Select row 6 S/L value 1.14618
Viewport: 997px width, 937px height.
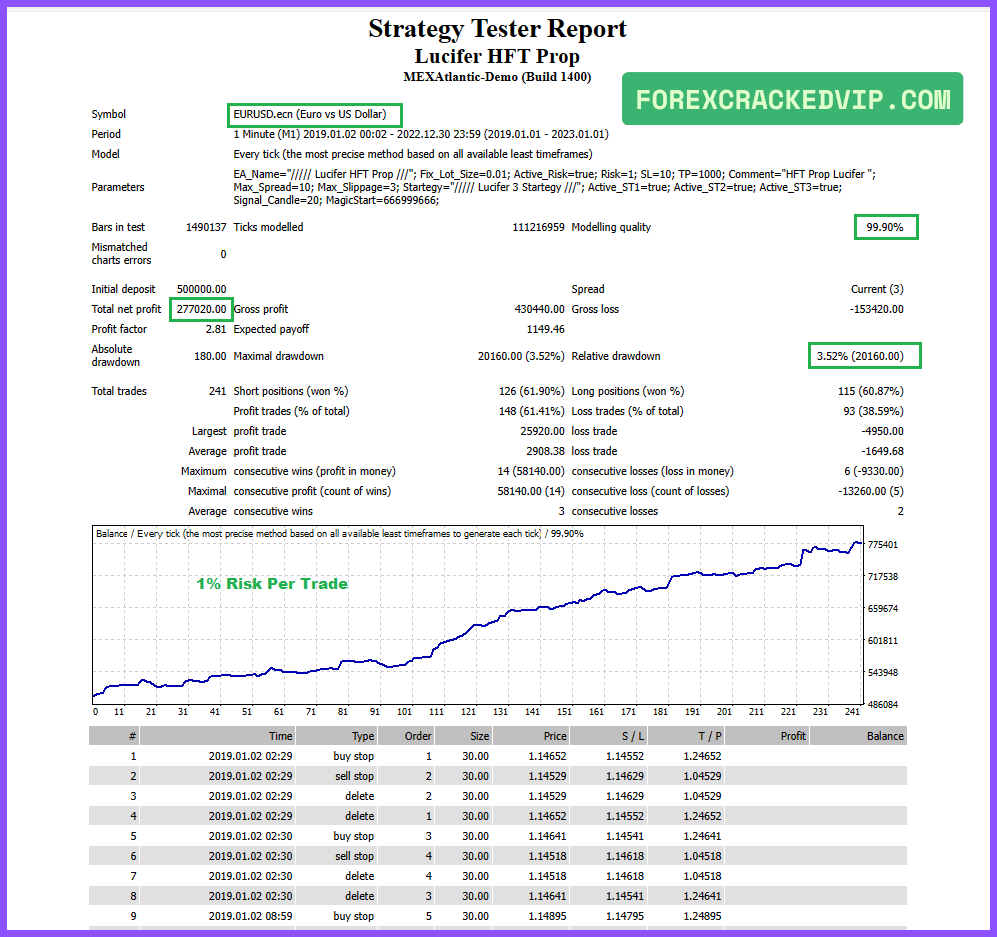[x=624, y=856]
